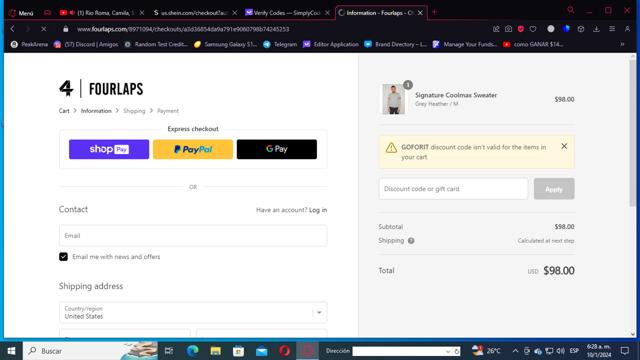Open the notification center icon
The width and height of the screenshot is (640, 360).
625,351
